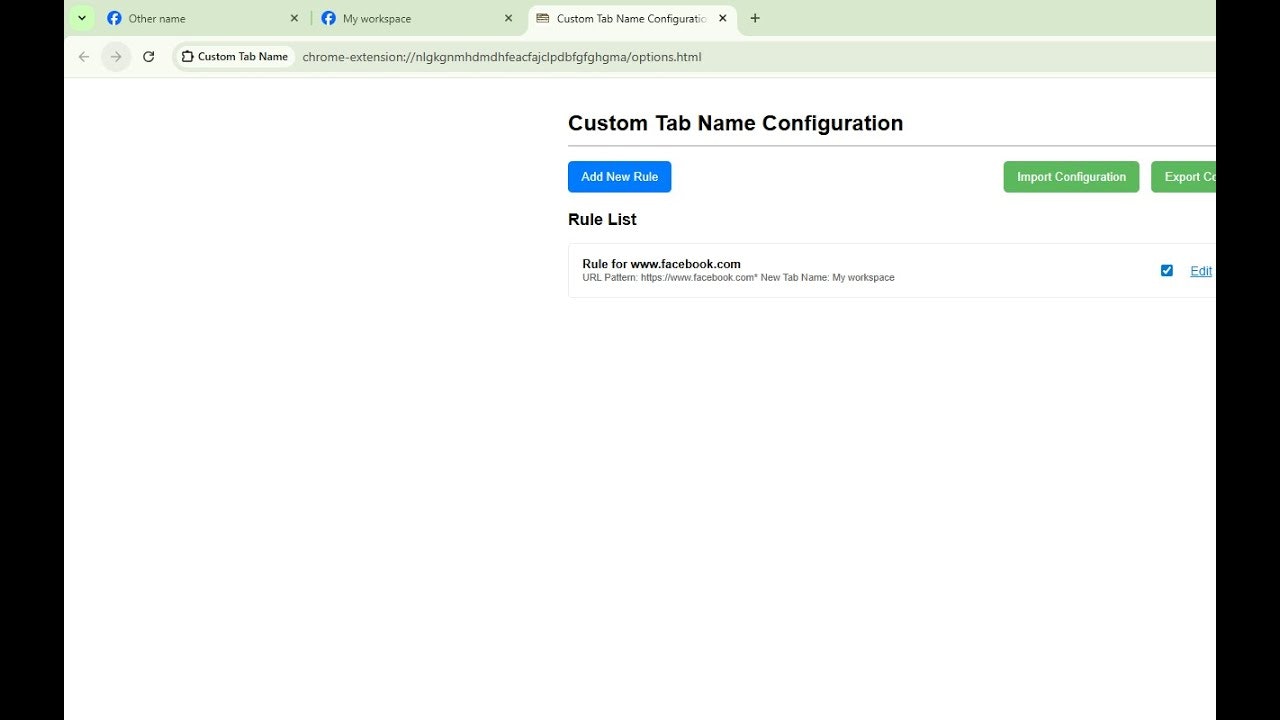
Task: Click the Import Configuration button
Action: [1071, 176]
